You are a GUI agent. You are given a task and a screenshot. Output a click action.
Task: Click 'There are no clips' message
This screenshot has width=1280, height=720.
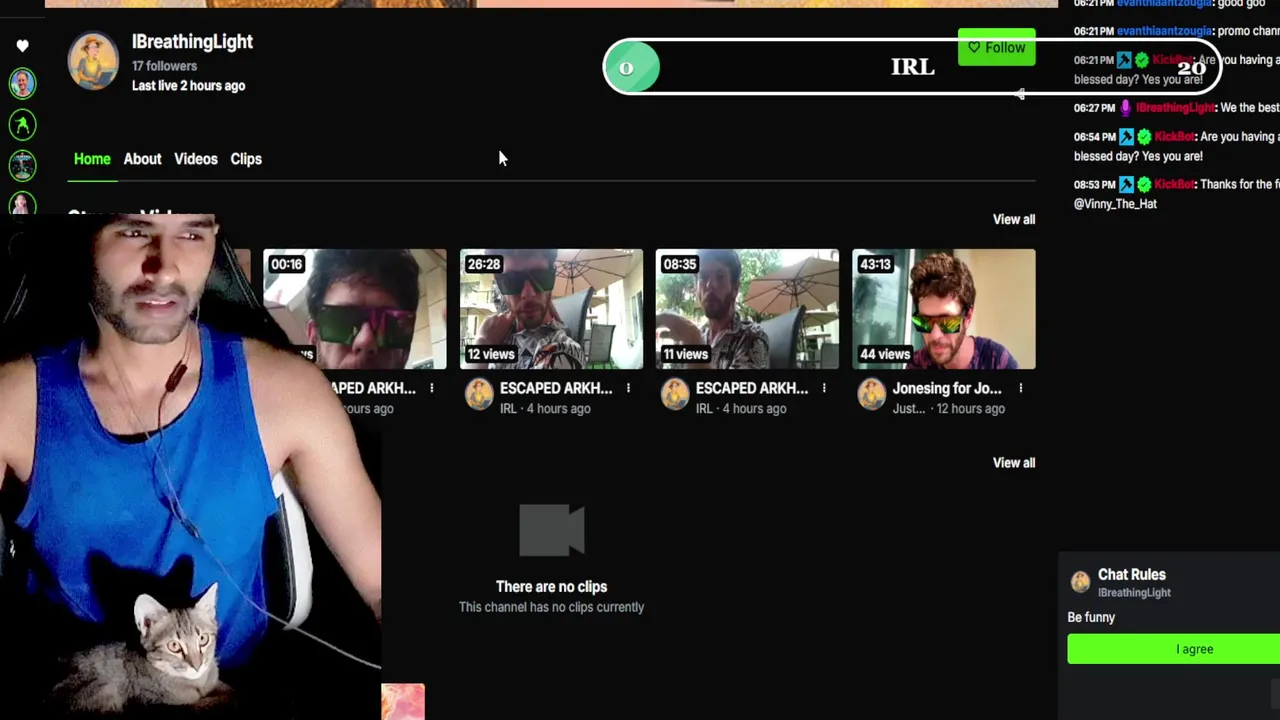[x=551, y=587]
